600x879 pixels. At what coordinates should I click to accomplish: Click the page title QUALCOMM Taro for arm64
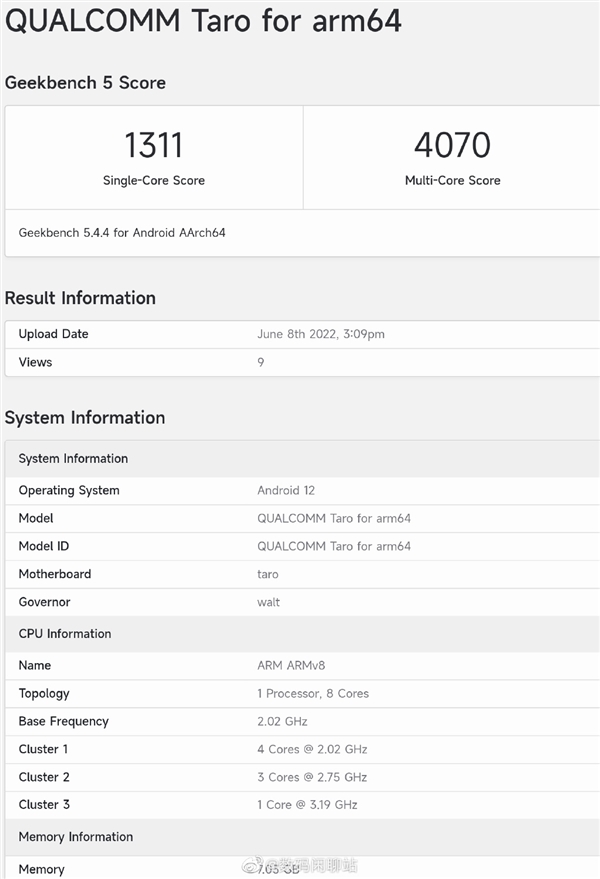(x=203, y=20)
